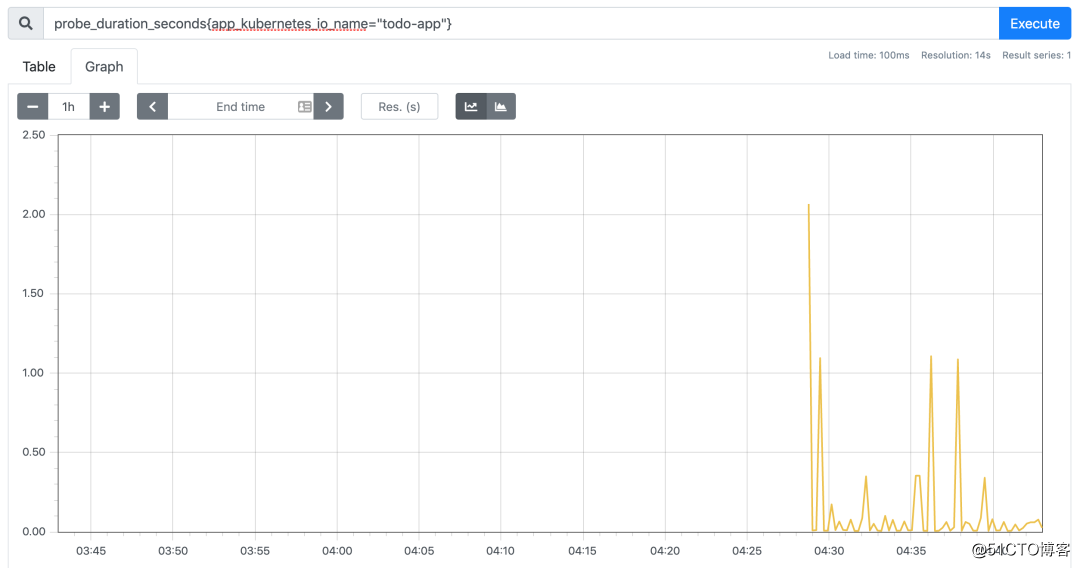Viewport: 1080px width, 568px height.
Task: Click the 04:15 x-axis label
Action: (583, 551)
